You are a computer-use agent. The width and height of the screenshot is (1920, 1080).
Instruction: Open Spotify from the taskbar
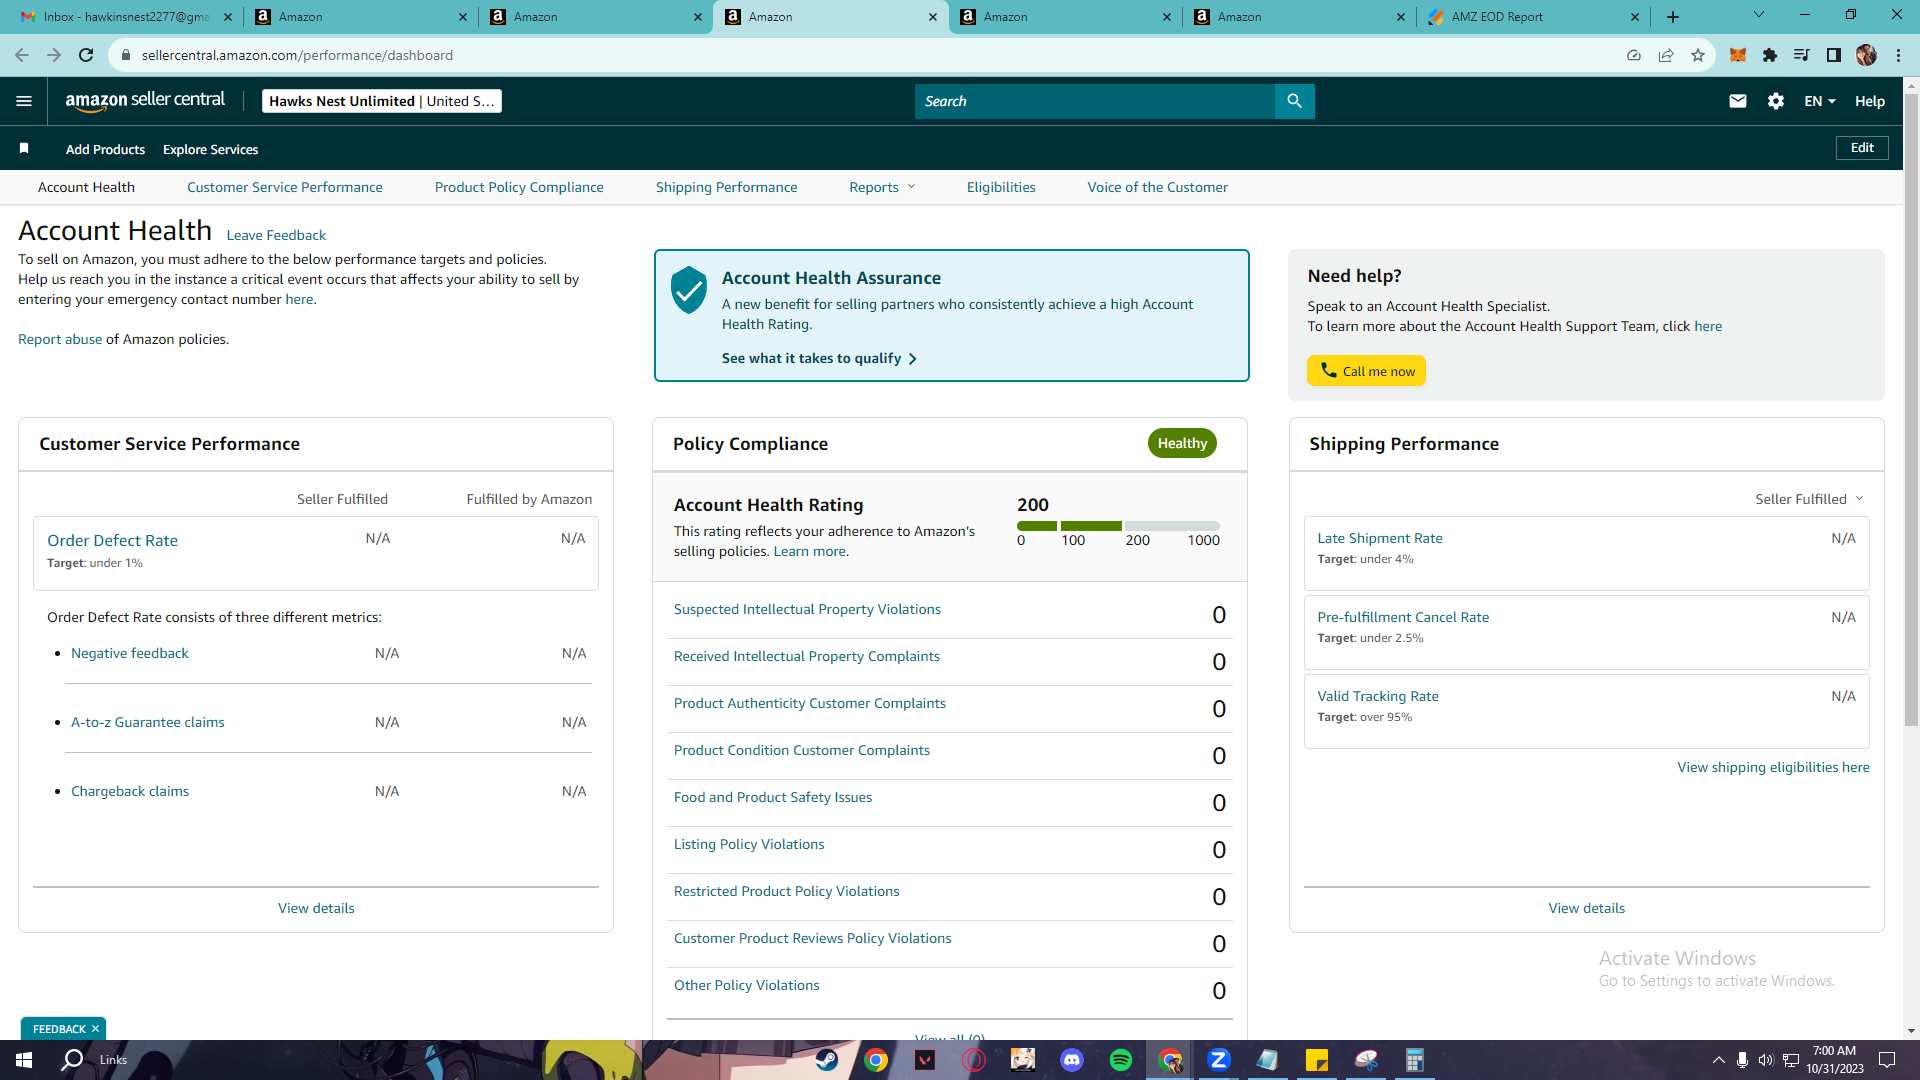1121,1060
